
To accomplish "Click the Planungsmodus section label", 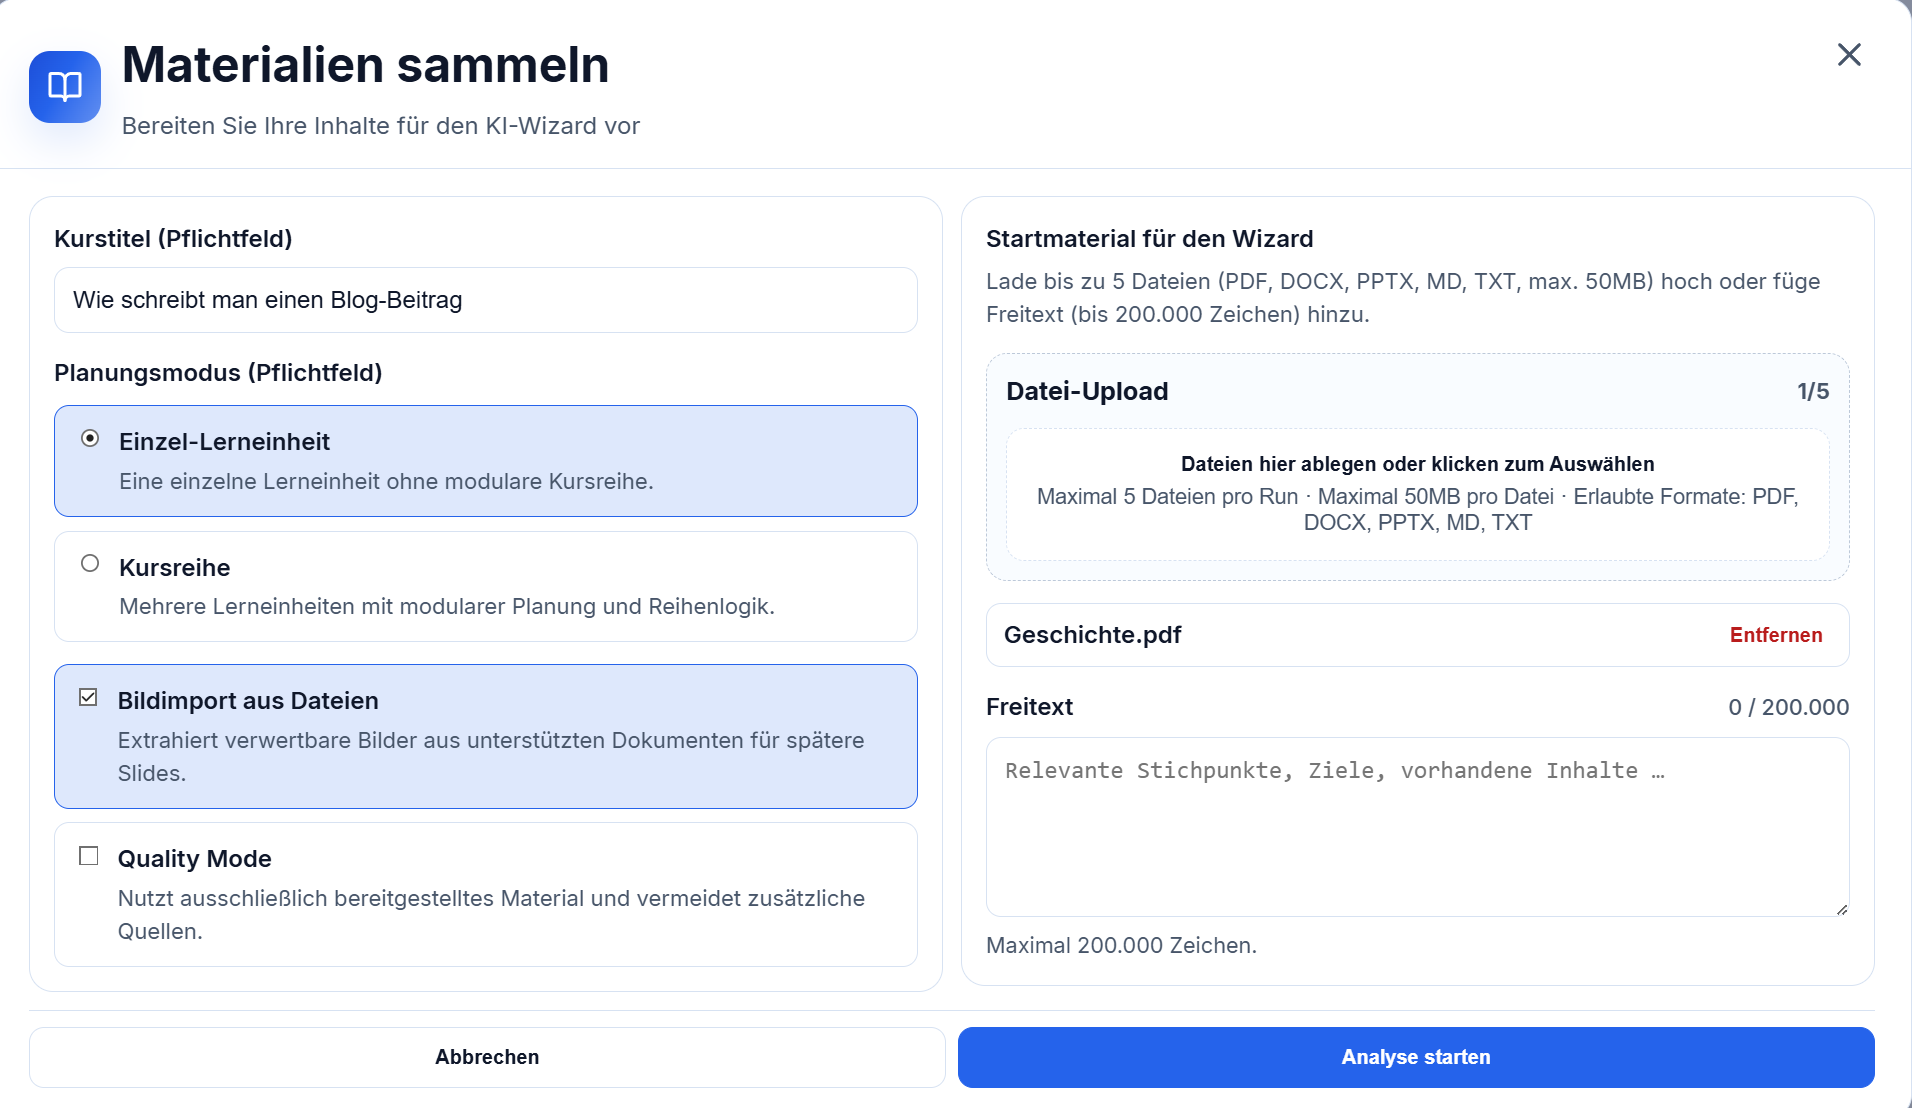I will [x=219, y=372].
